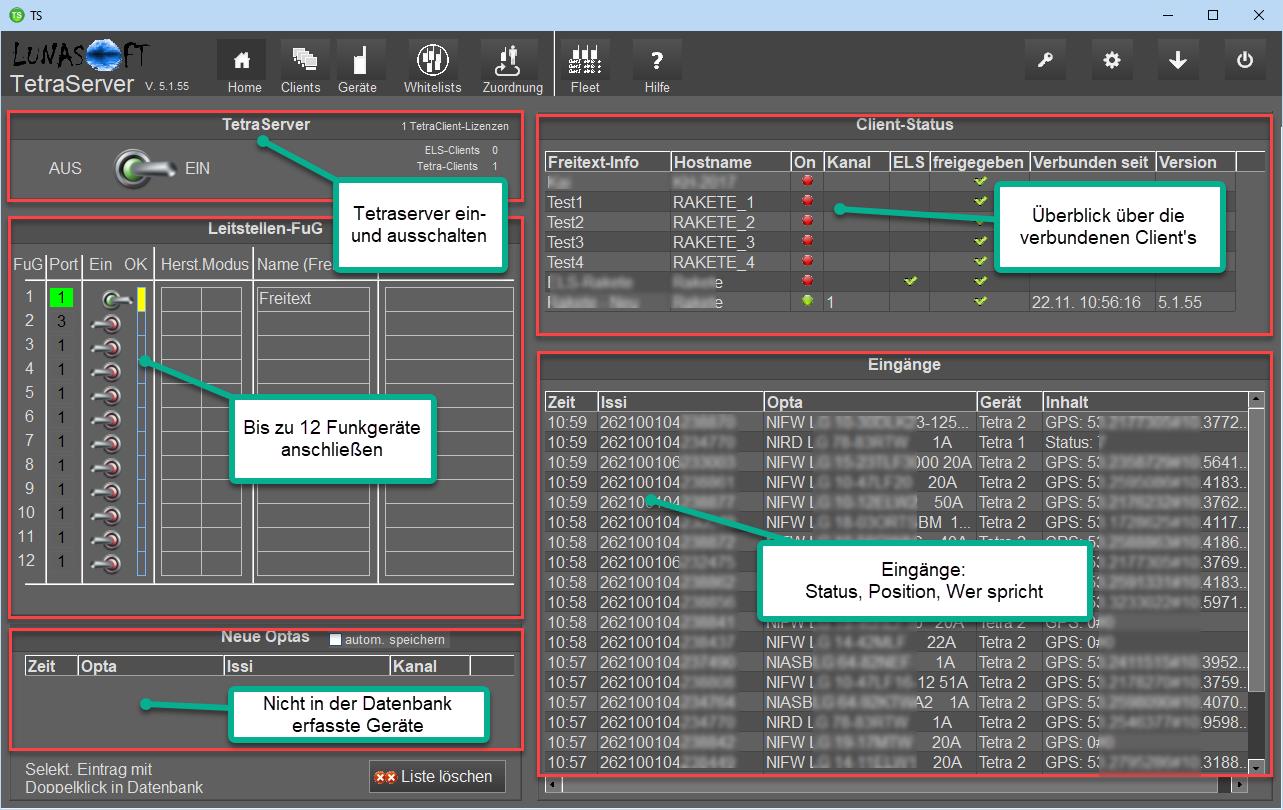
Task: Open the Zuordnung section
Action: click(509, 61)
